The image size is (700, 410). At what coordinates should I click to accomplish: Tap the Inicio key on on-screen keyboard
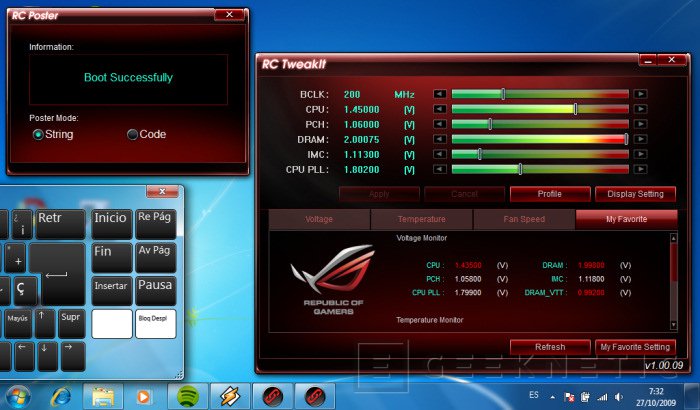(x=112, y=224)
